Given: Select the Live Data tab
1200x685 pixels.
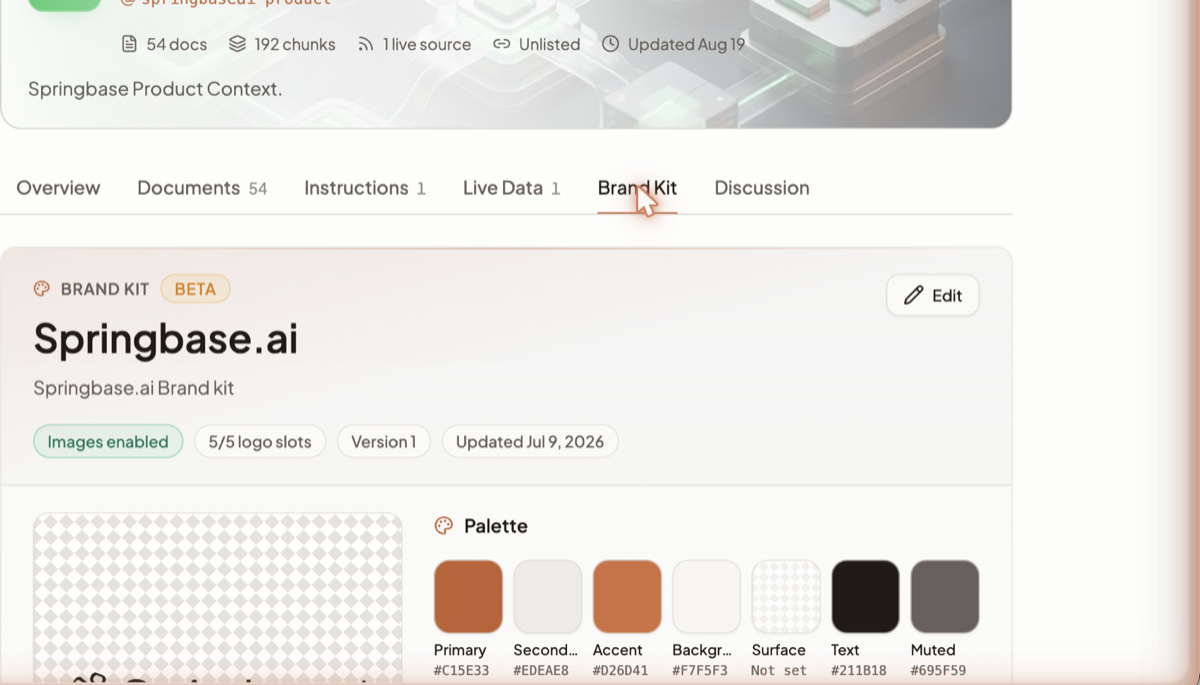Looking at the screenshot, I should 511,188.
